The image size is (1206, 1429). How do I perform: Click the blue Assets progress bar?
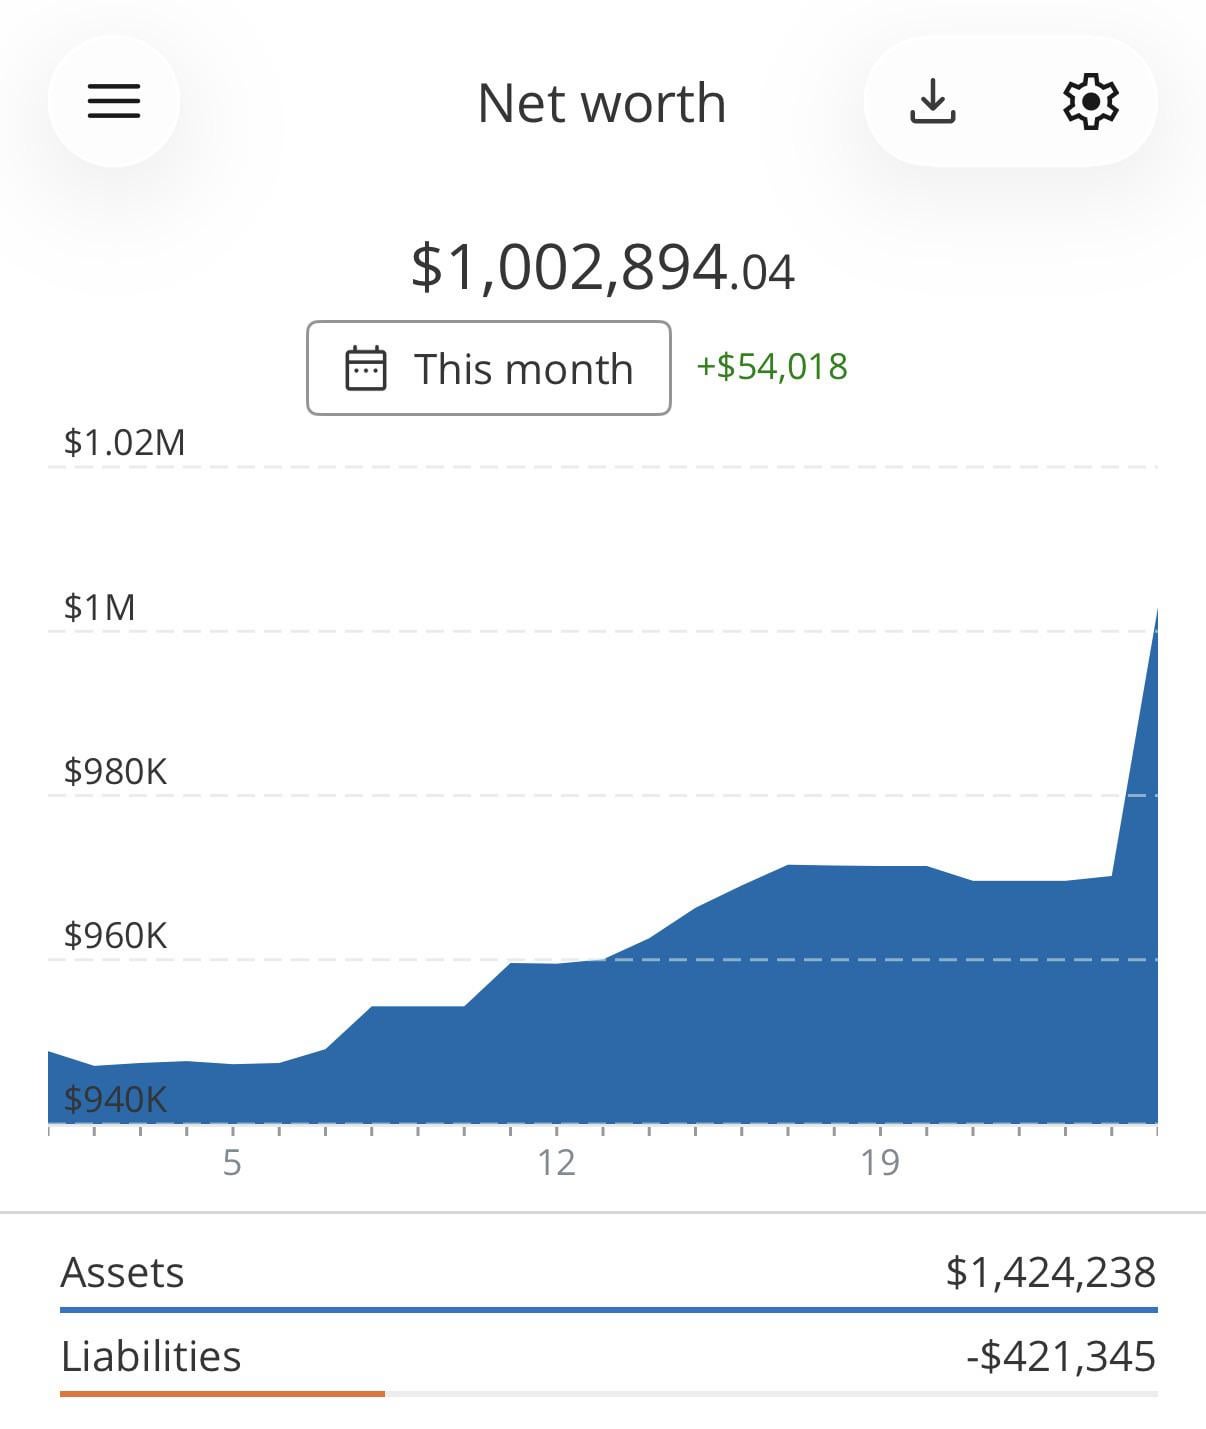[608, 1309]
